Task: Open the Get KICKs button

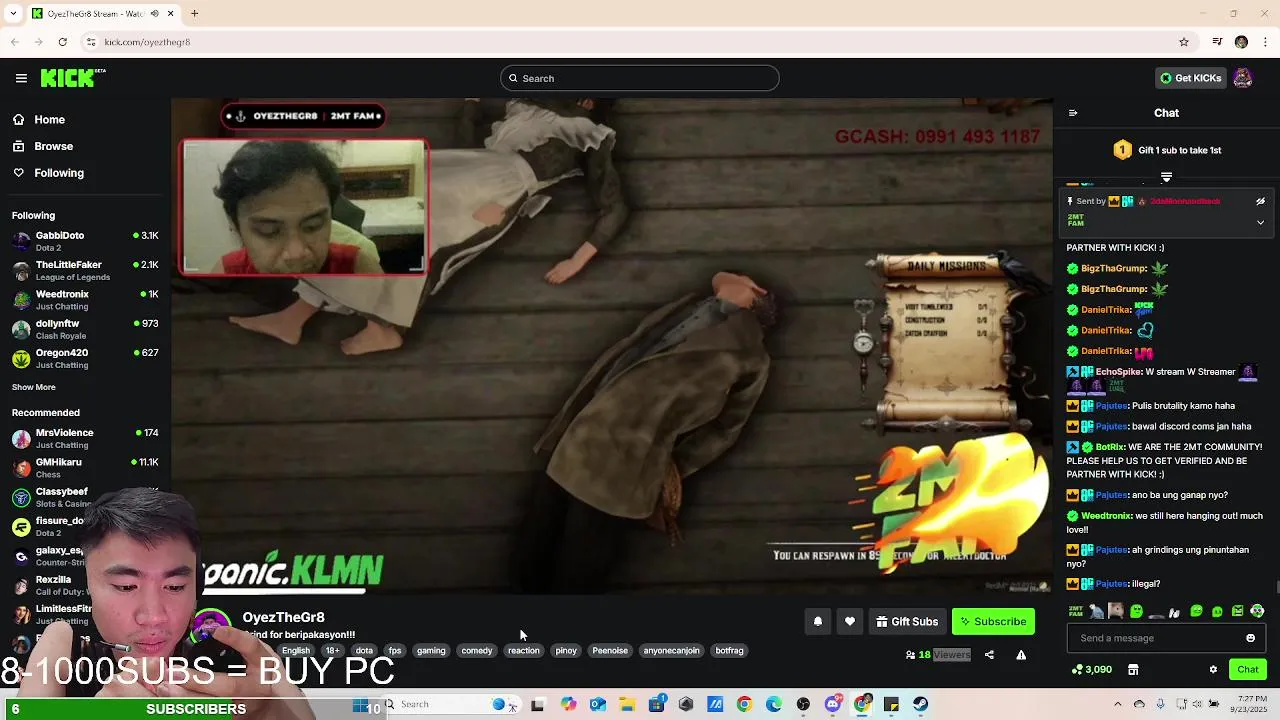Action: (x=1190, y=78)
